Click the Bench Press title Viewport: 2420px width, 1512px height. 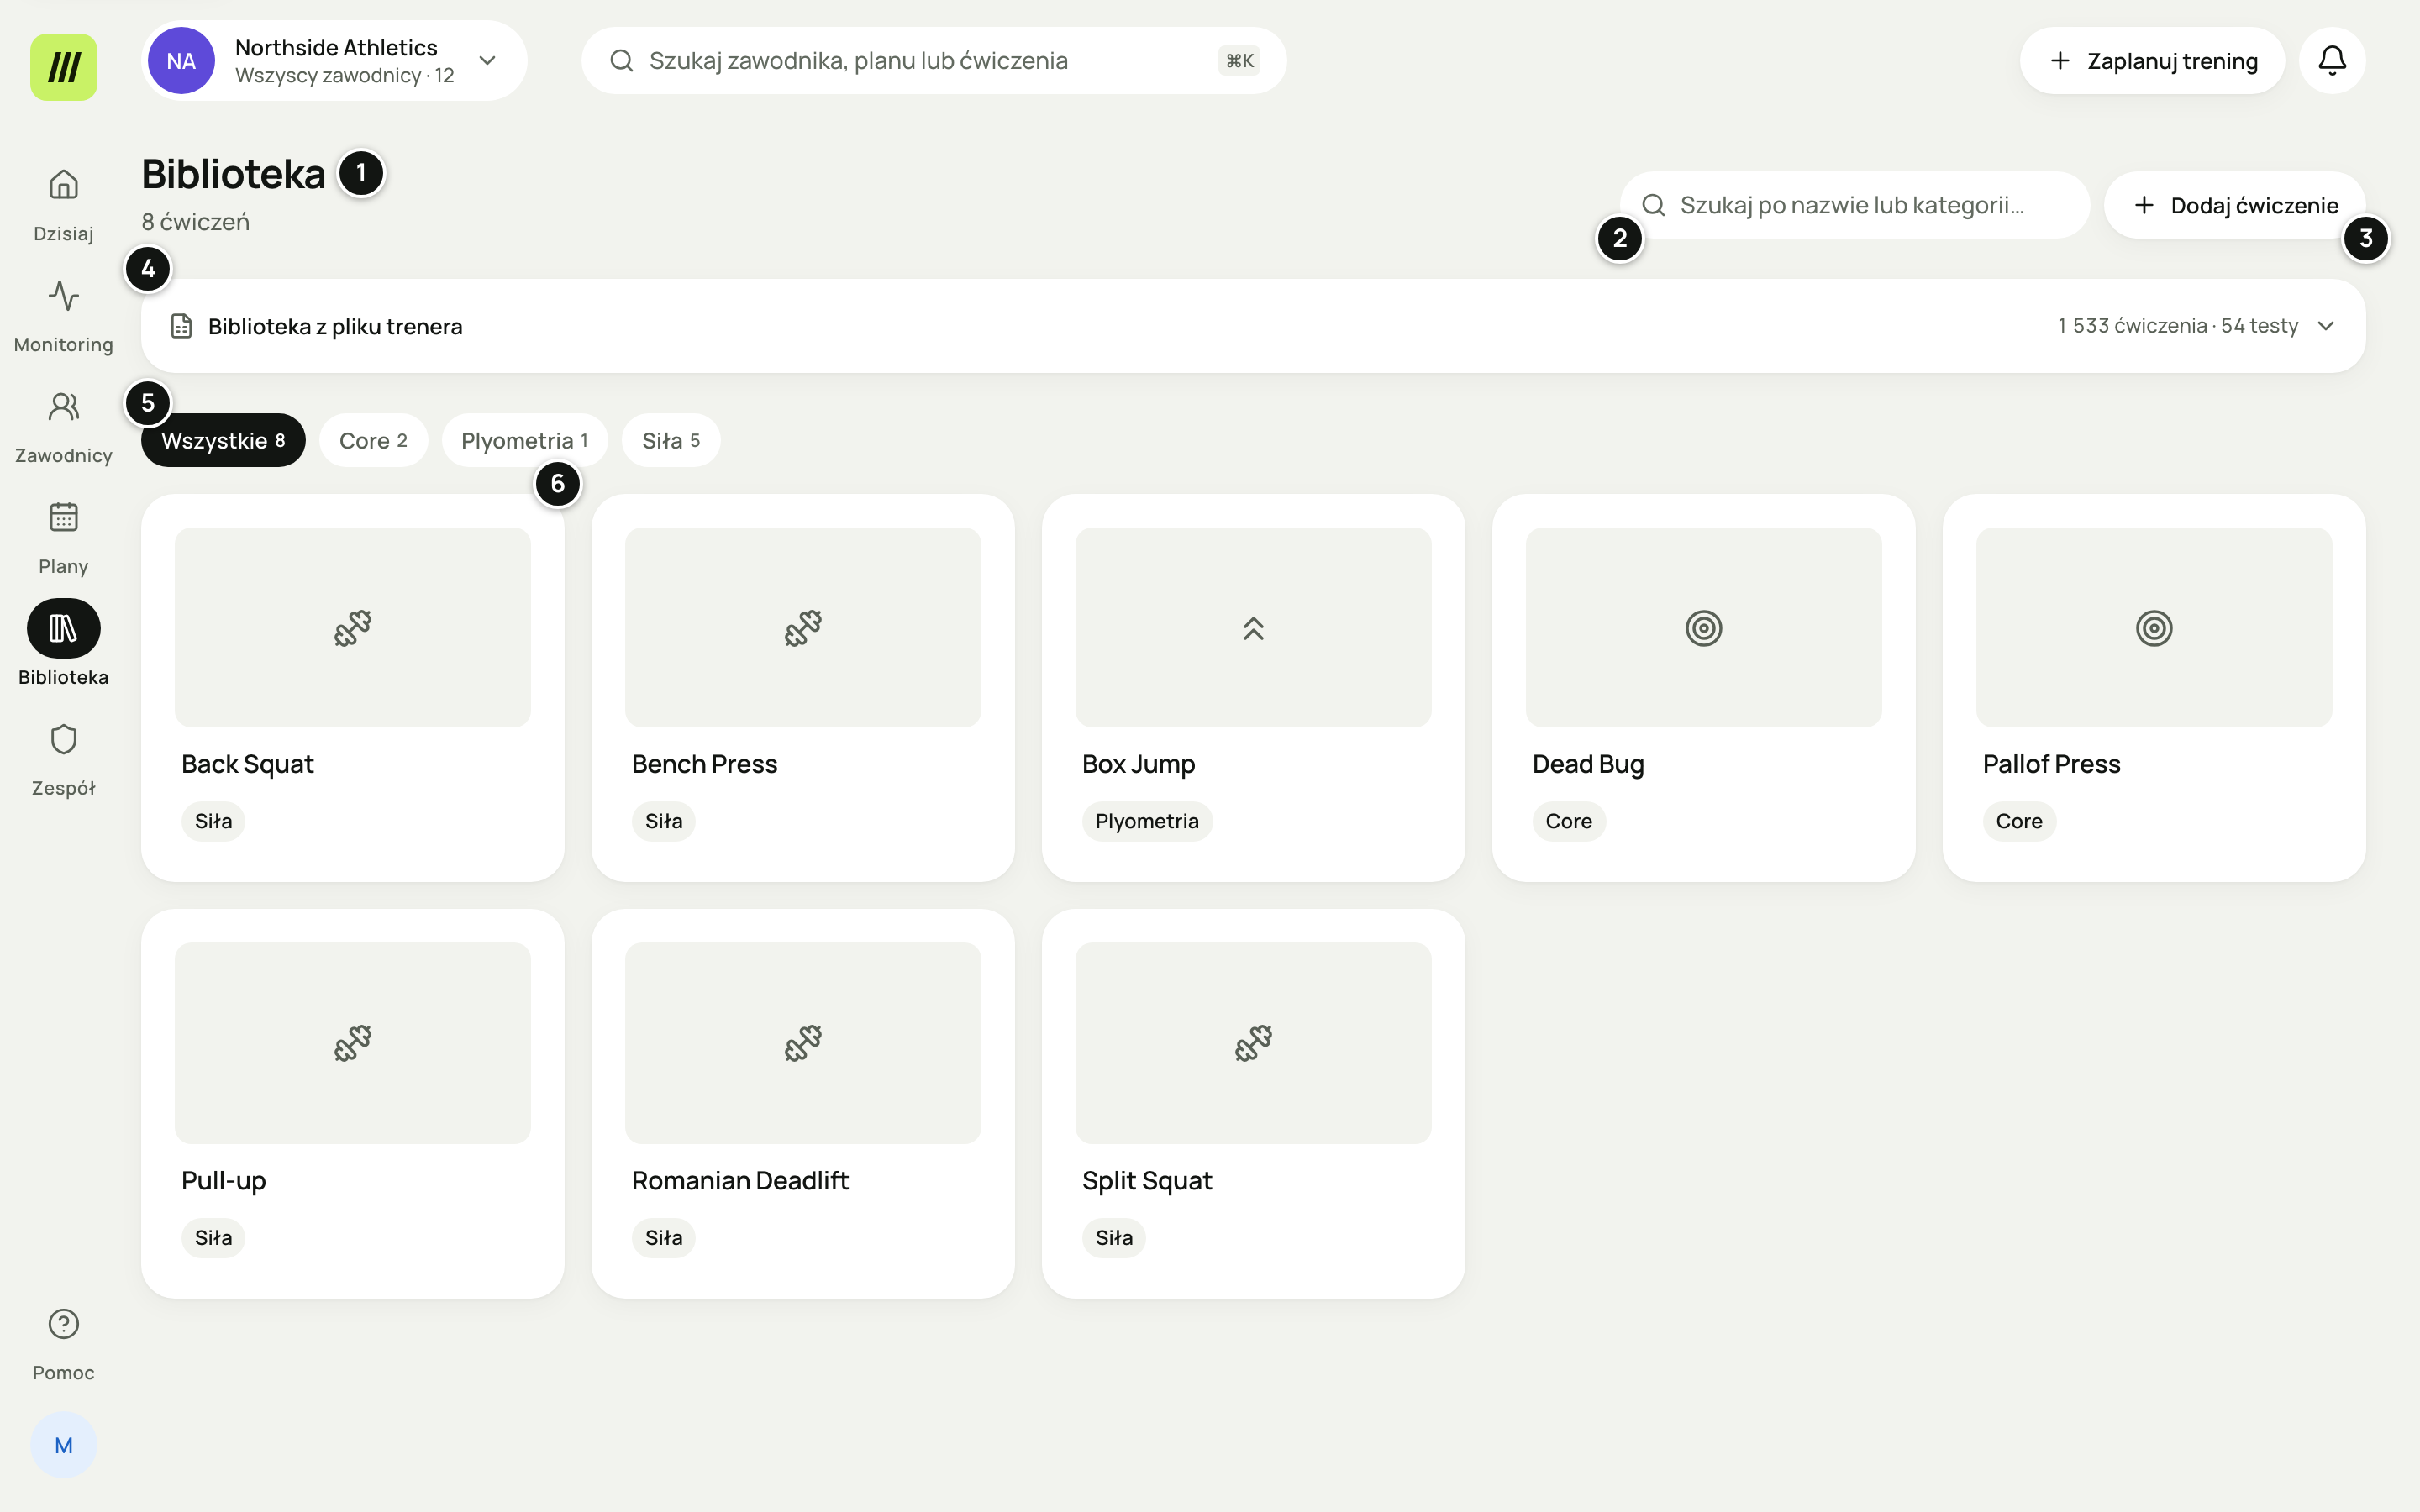click(704, 764)
